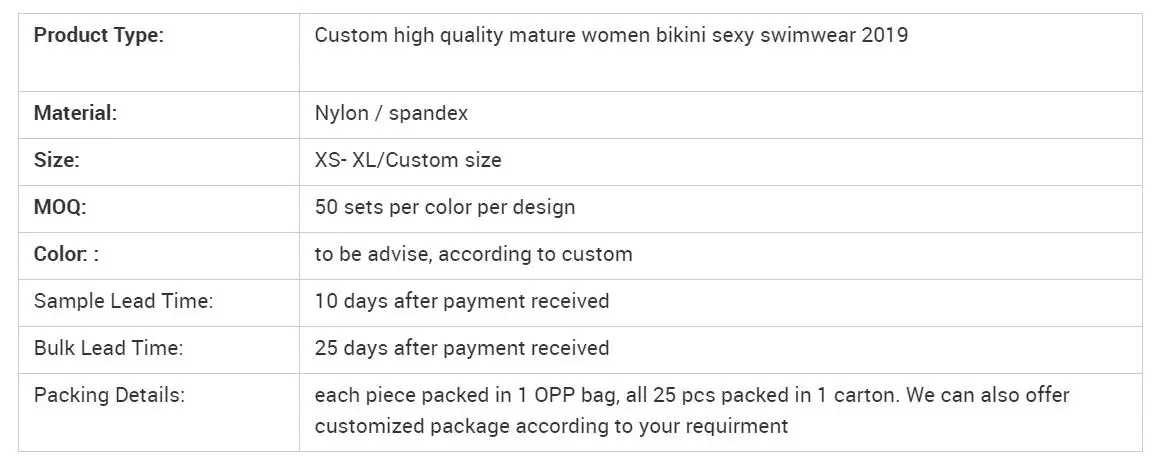
Task: Click the Packing Details label
Action: click(110, 395)
